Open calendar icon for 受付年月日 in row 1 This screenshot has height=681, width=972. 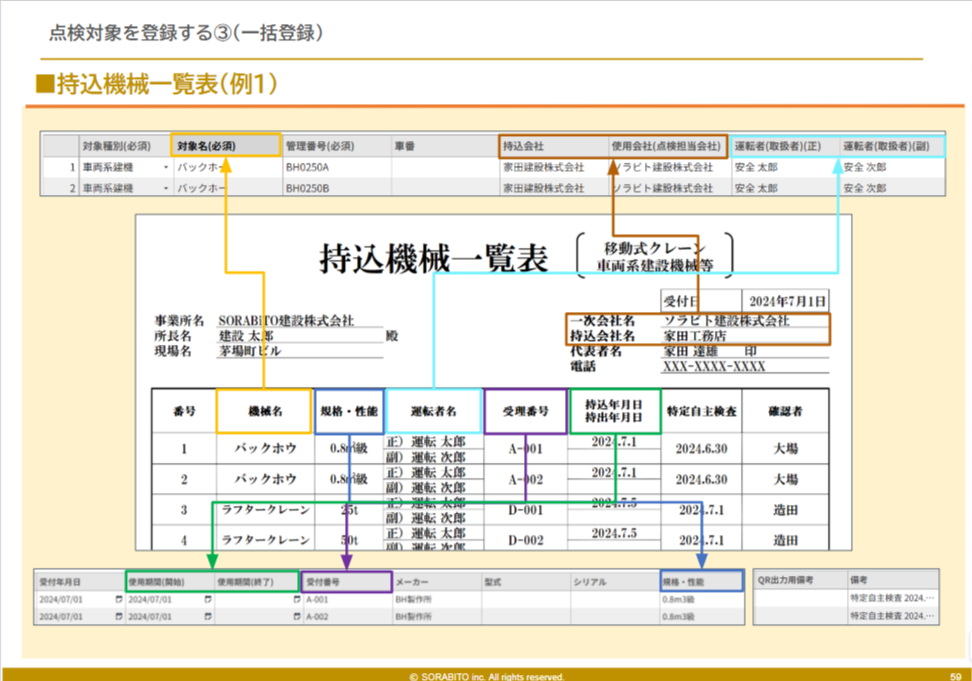[x=119, y=600]
